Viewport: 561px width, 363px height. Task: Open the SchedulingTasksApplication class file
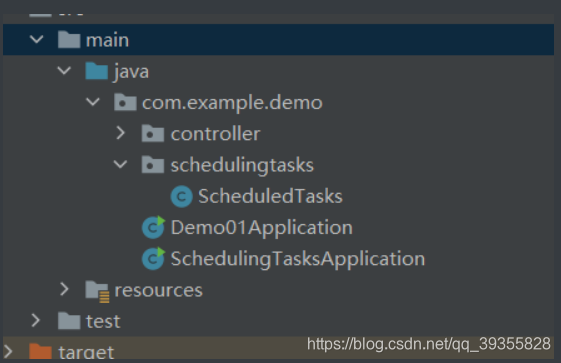click(x=298, y=259)
